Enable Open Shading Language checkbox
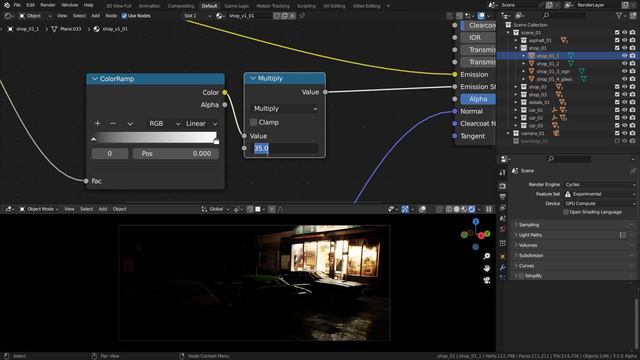The width and height of the screenshot is (640, 360). point(566,212)
